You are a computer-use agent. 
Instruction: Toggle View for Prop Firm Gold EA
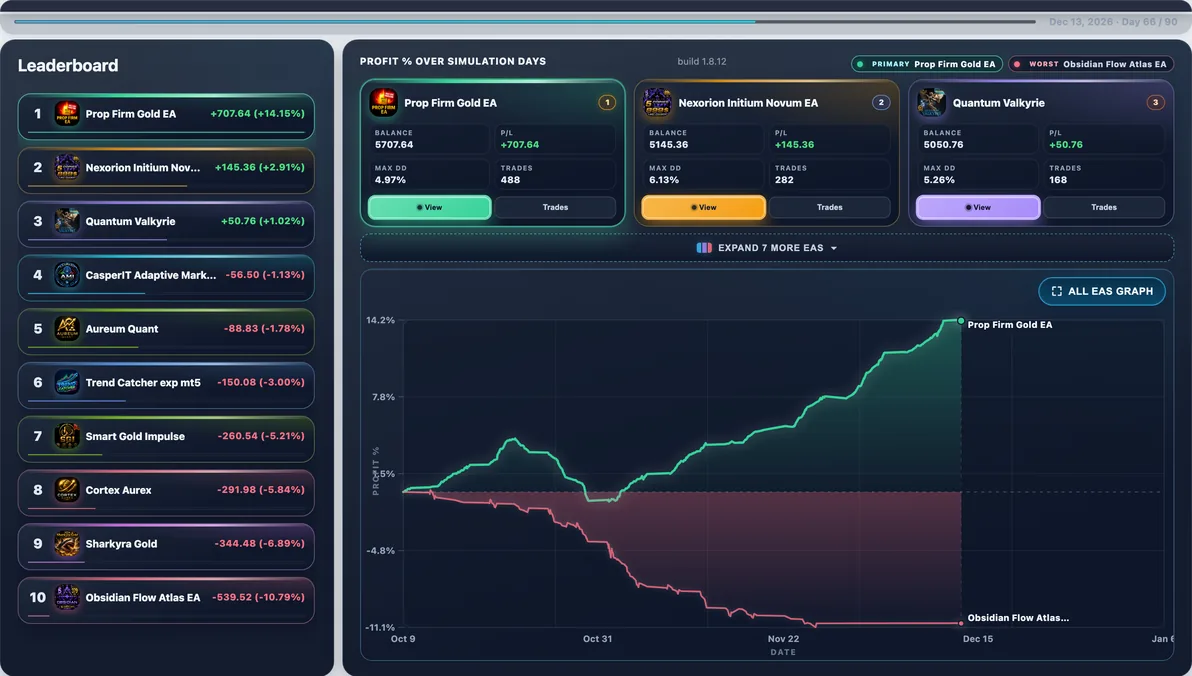click(x=430, y=207)
